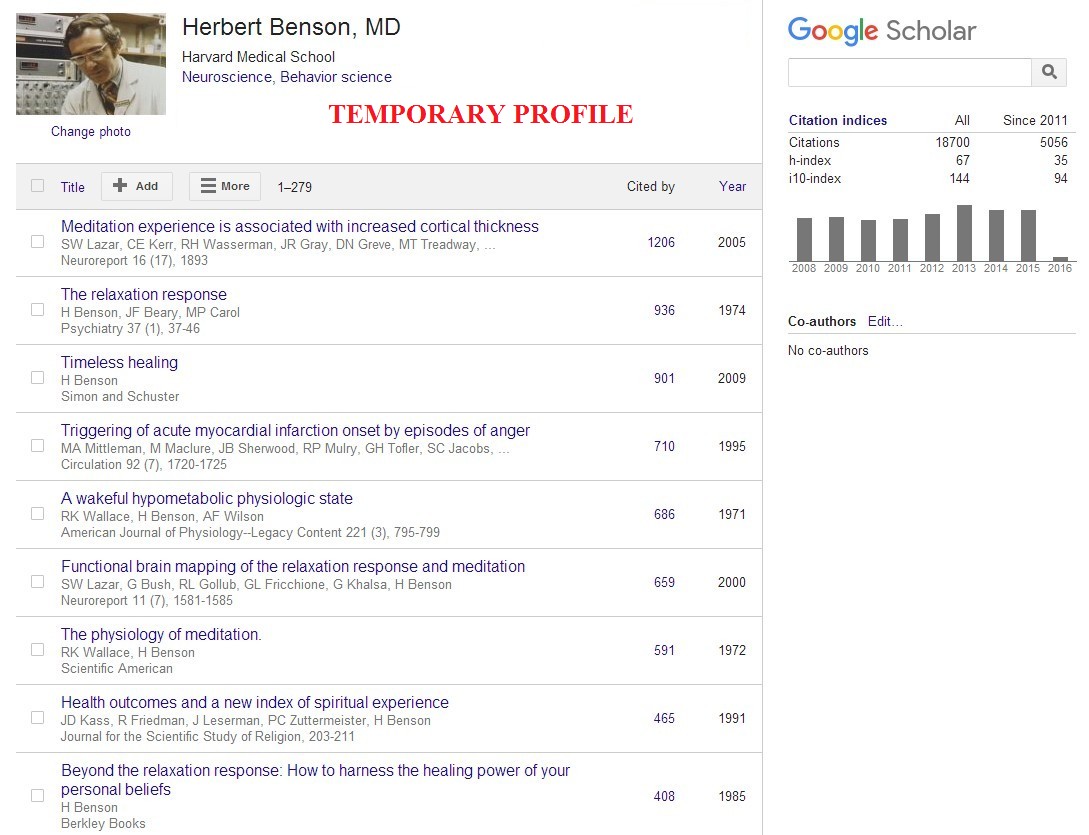Screen dimensions: 1089x835
Task: Click the year 2005 cell
Action: (732, 242)
